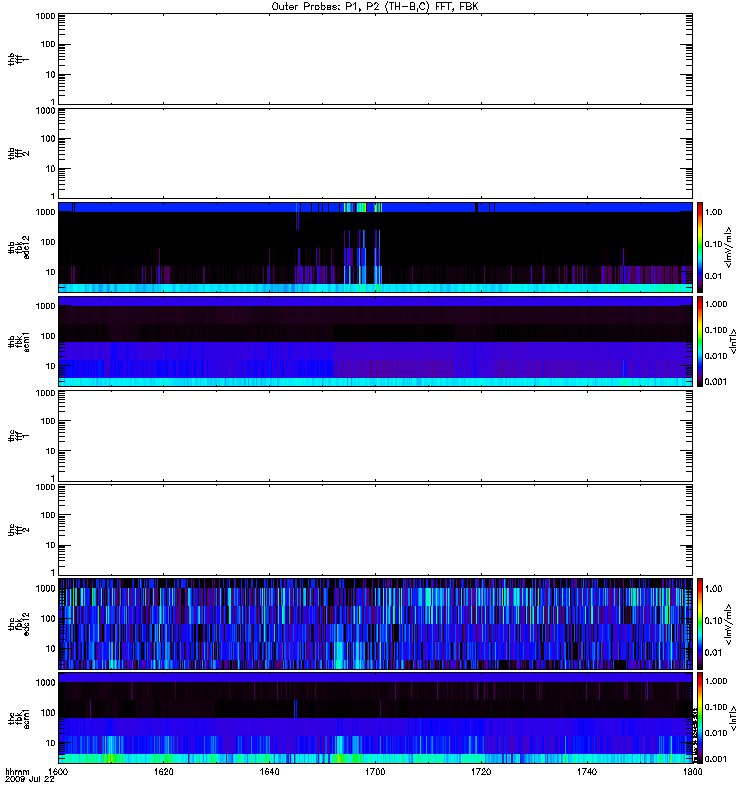Click '1.00' on thb edc12 color bar scale
750x800 pixels.
coord(714,212)
